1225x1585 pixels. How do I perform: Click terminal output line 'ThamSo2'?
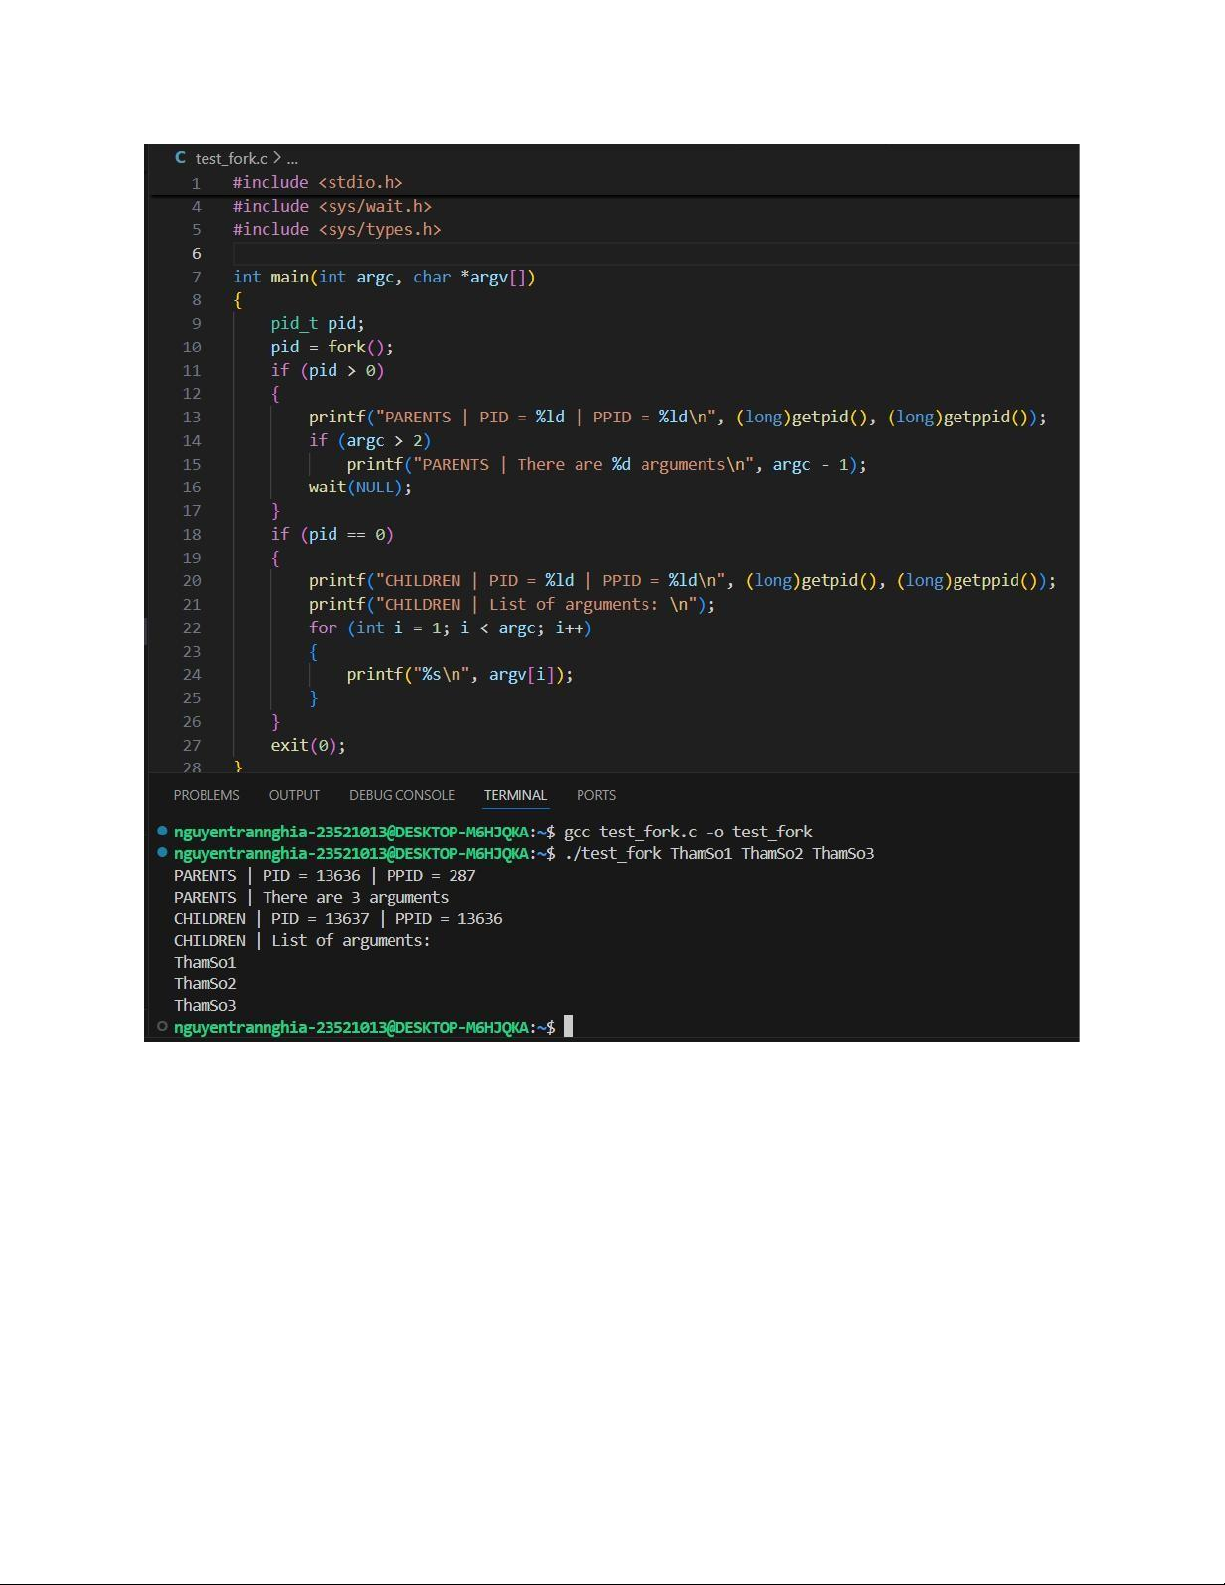click(x=205, y=984)
